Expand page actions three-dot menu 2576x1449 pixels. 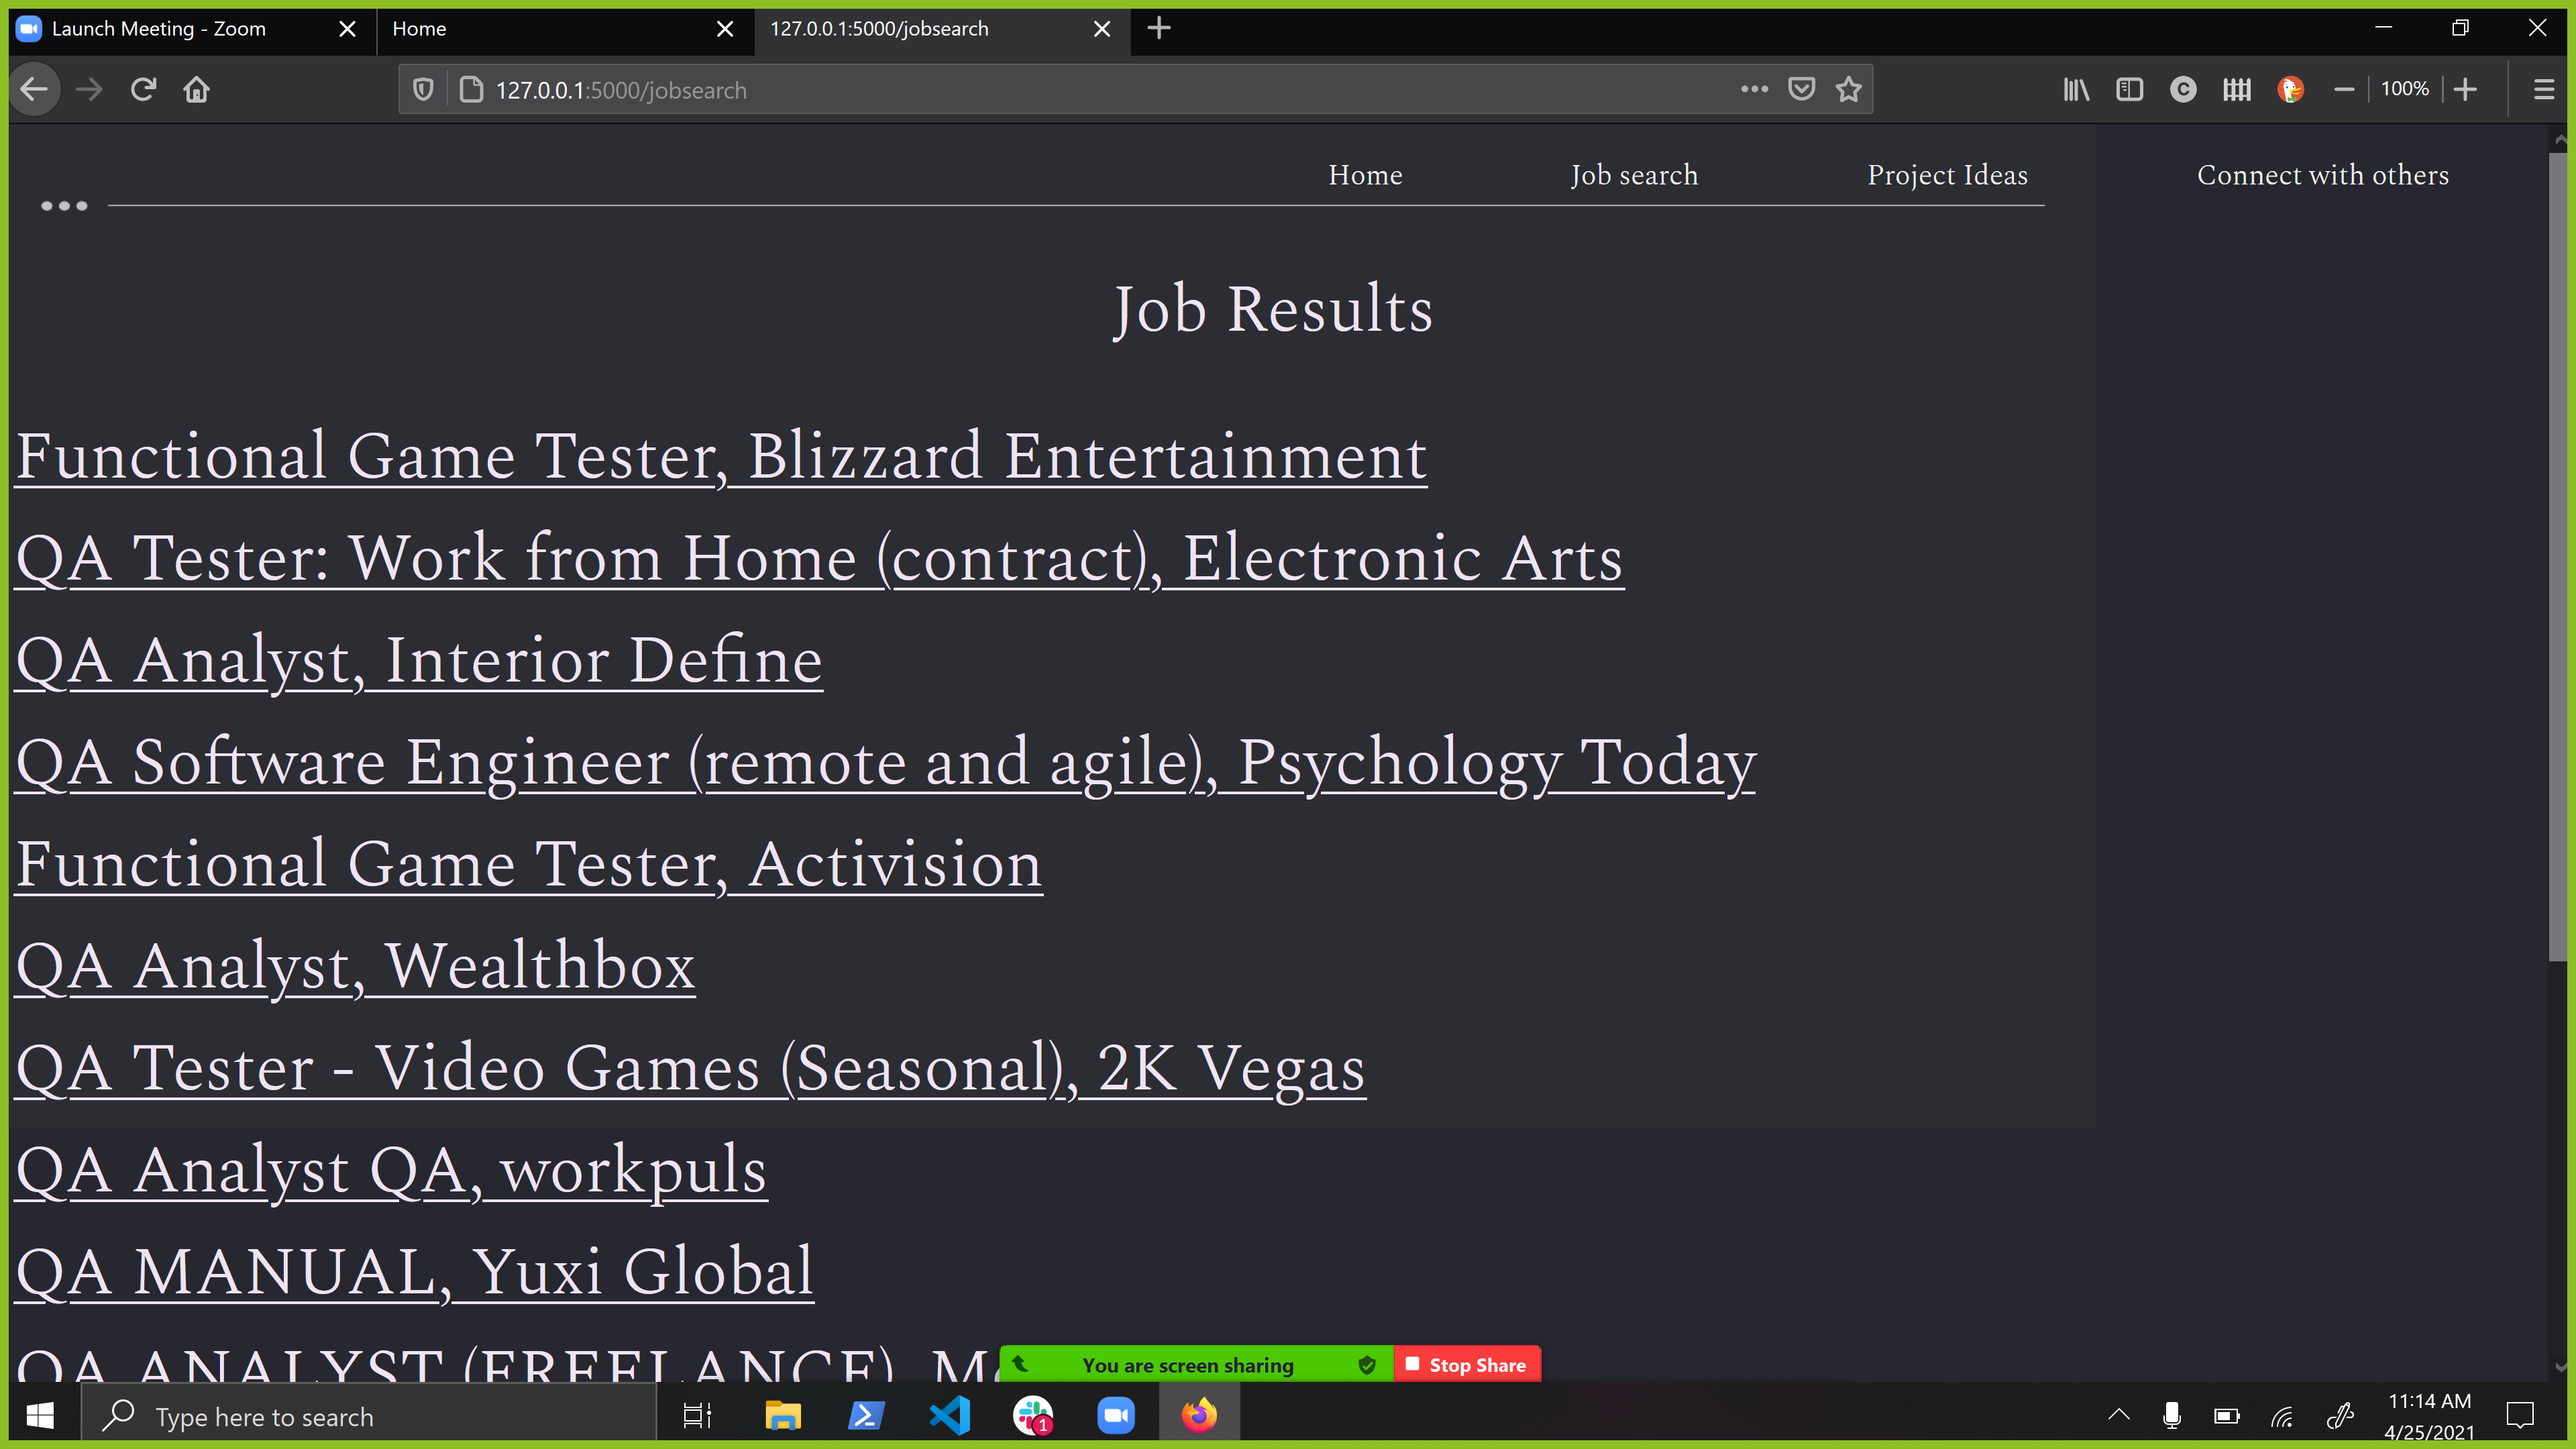(1754, 90)
